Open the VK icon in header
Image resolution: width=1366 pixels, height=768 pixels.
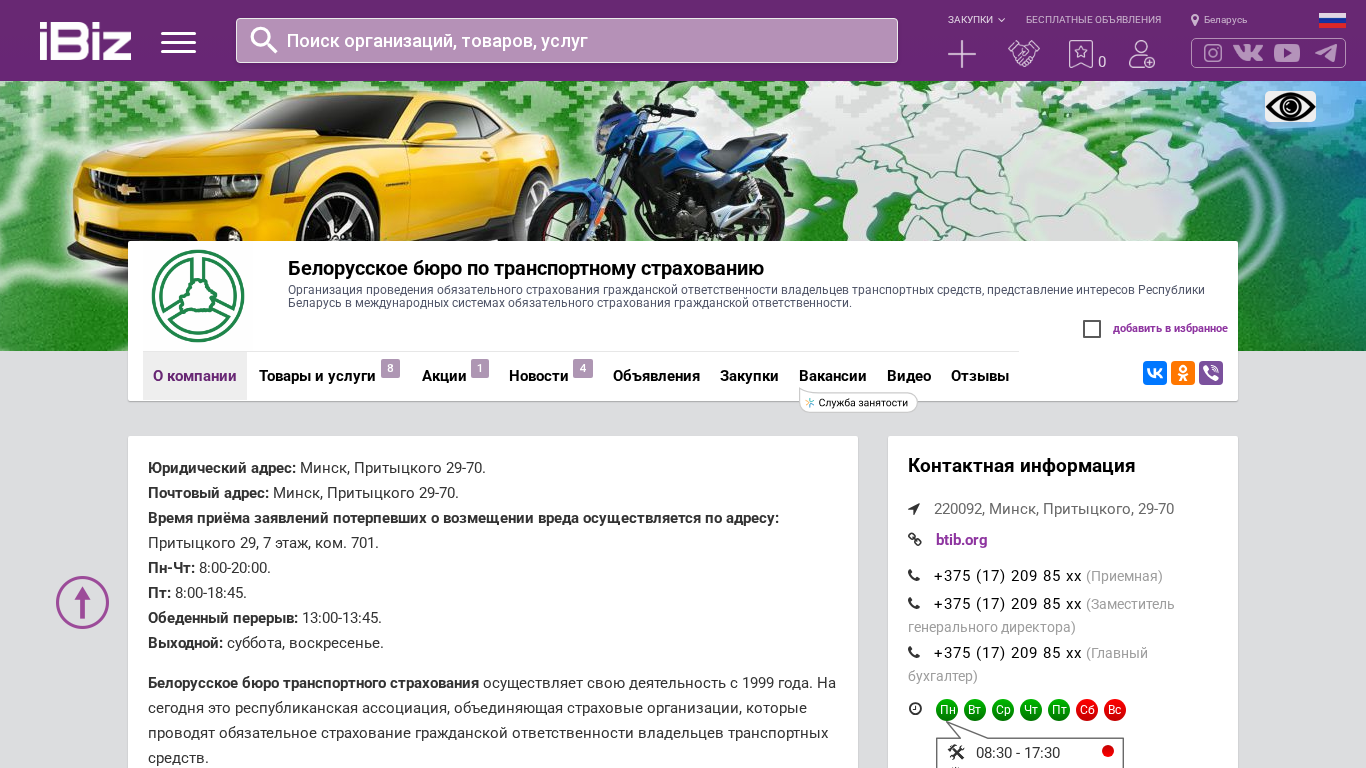coord(1248,53)
